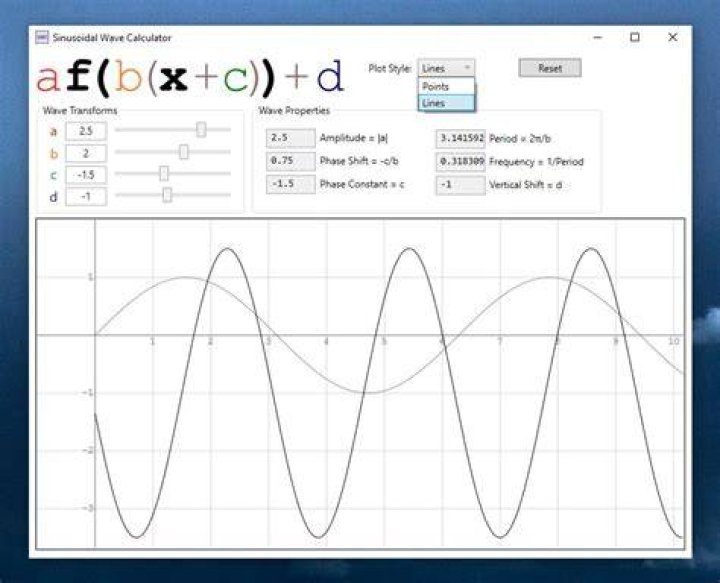720x583 pixels.
Task: Select Points from the Plot Style list
Action: point(446,86)
